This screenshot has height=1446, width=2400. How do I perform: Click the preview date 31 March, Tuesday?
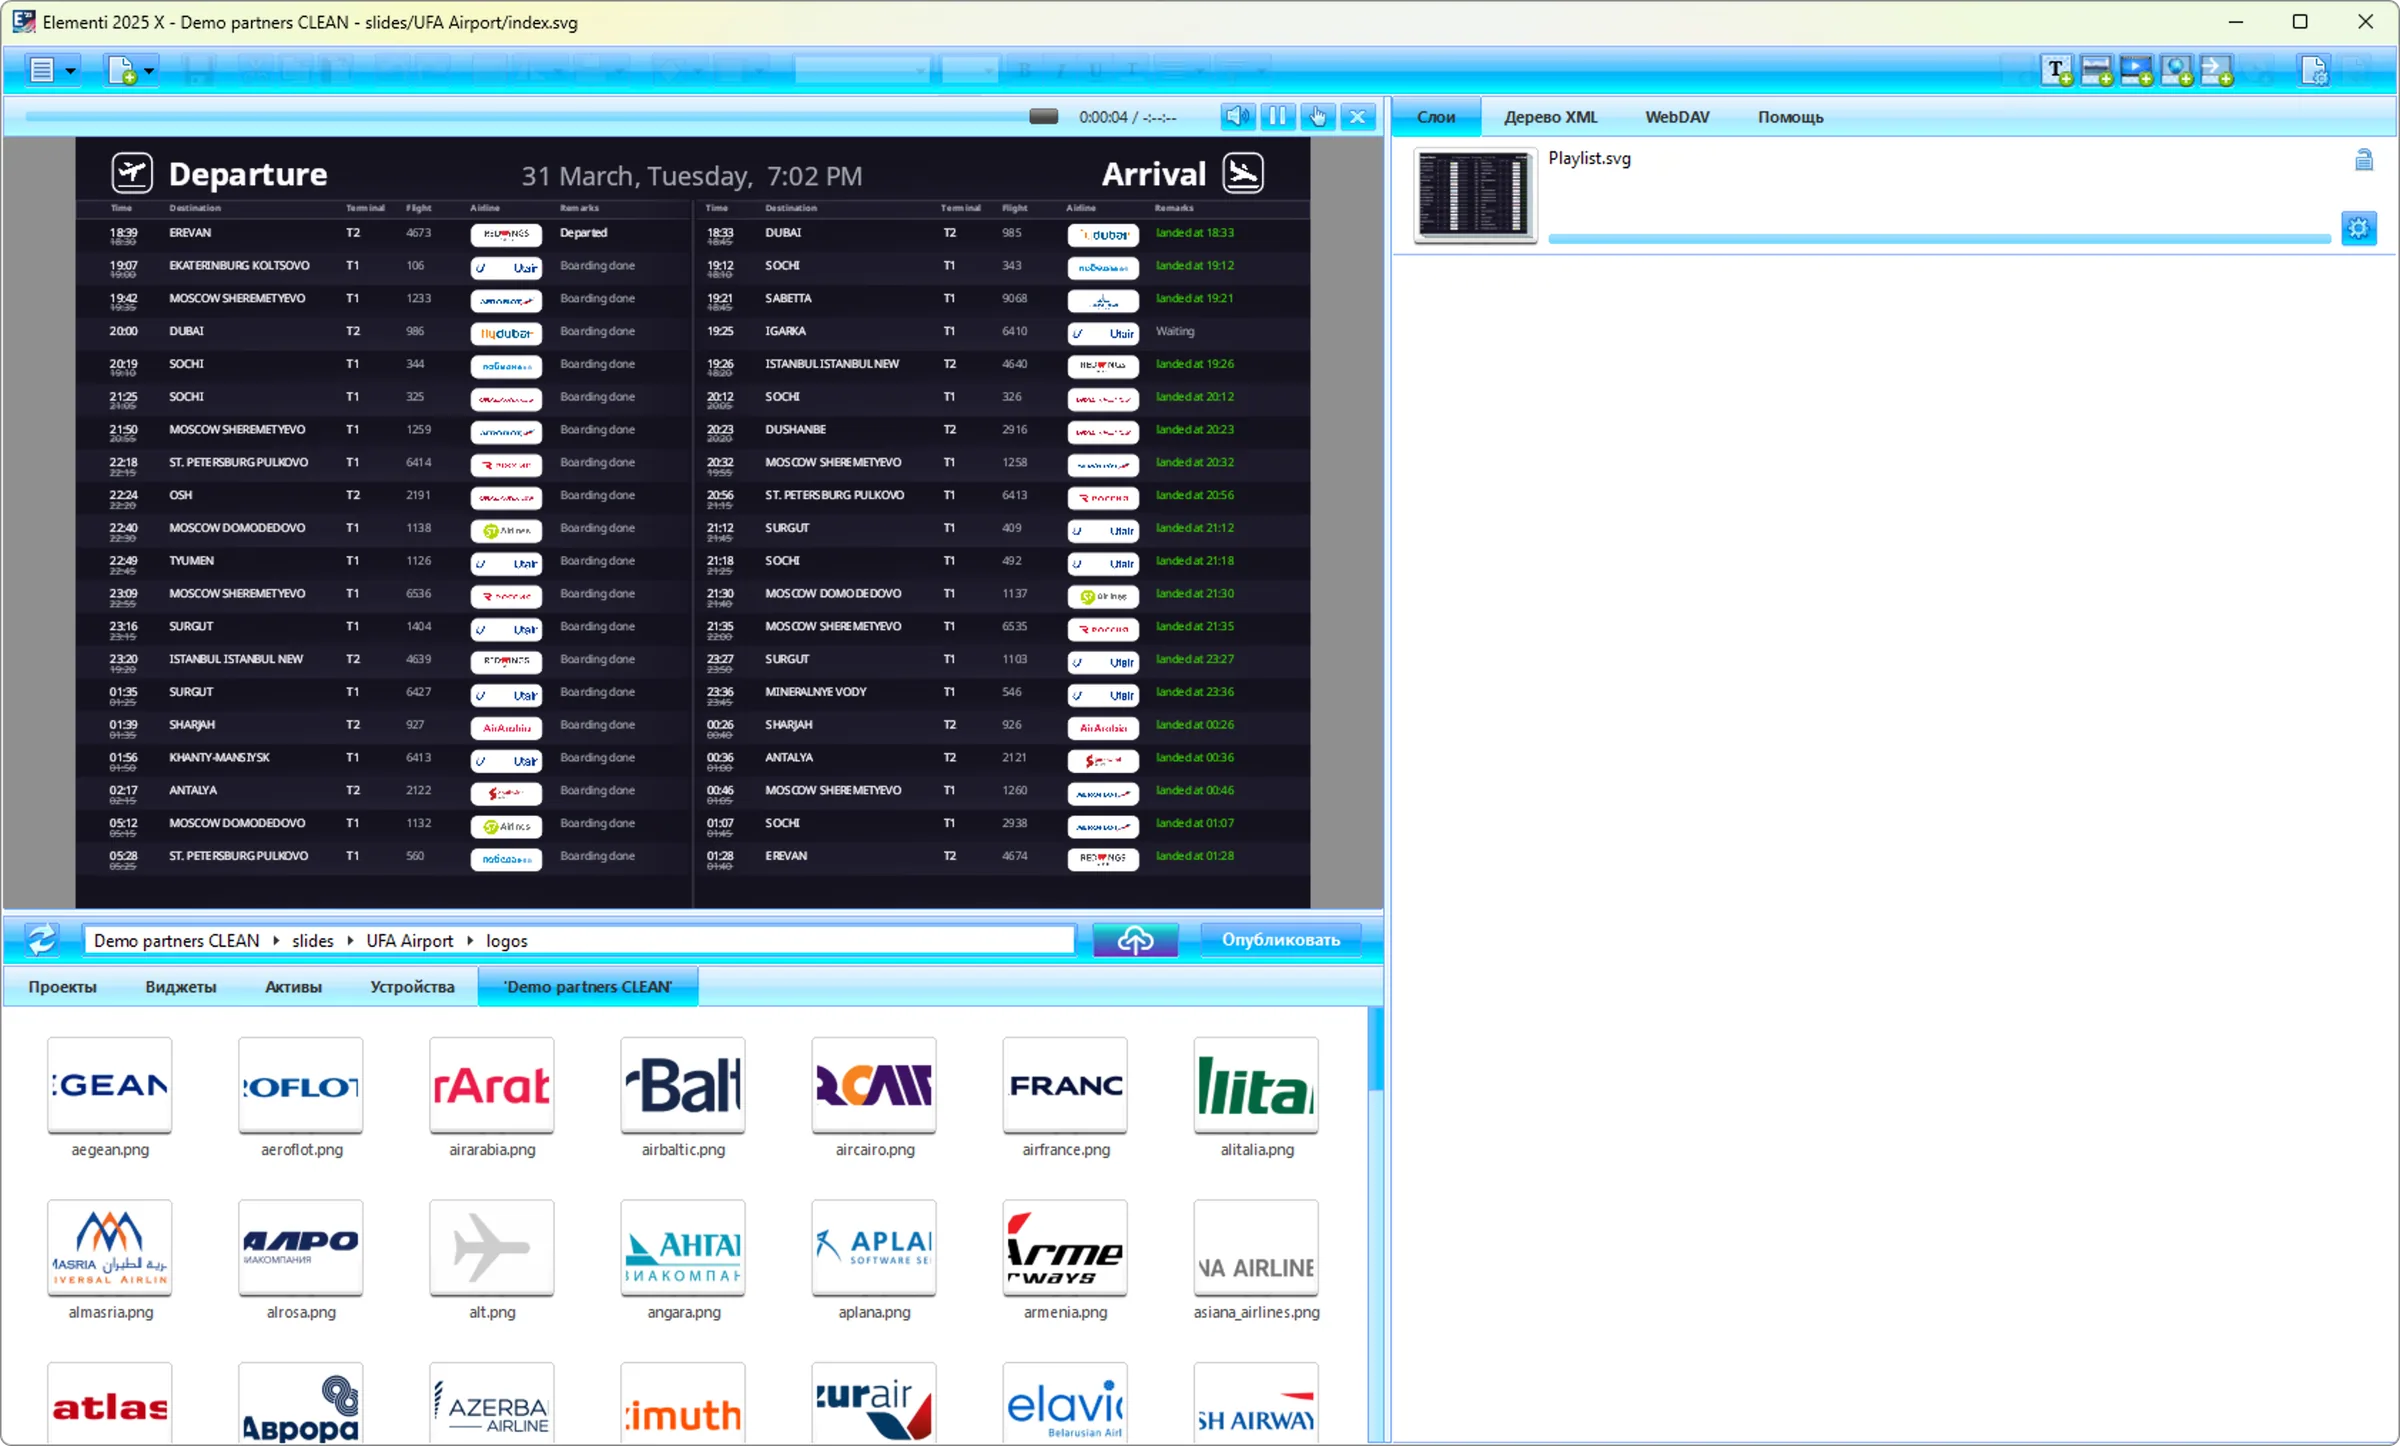(636, 176)
